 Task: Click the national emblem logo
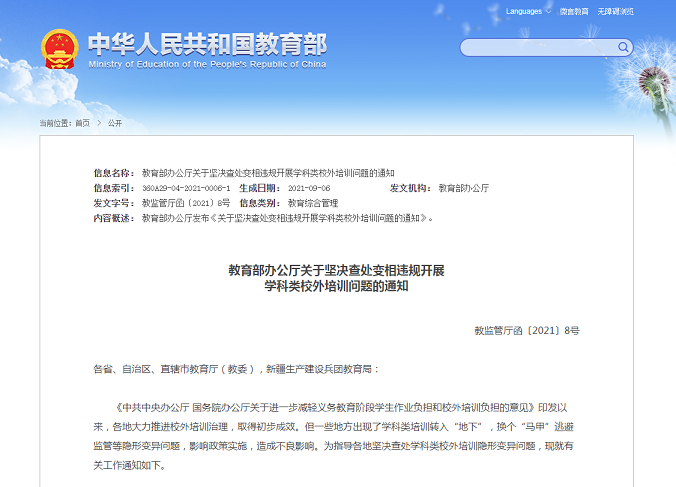59,49
